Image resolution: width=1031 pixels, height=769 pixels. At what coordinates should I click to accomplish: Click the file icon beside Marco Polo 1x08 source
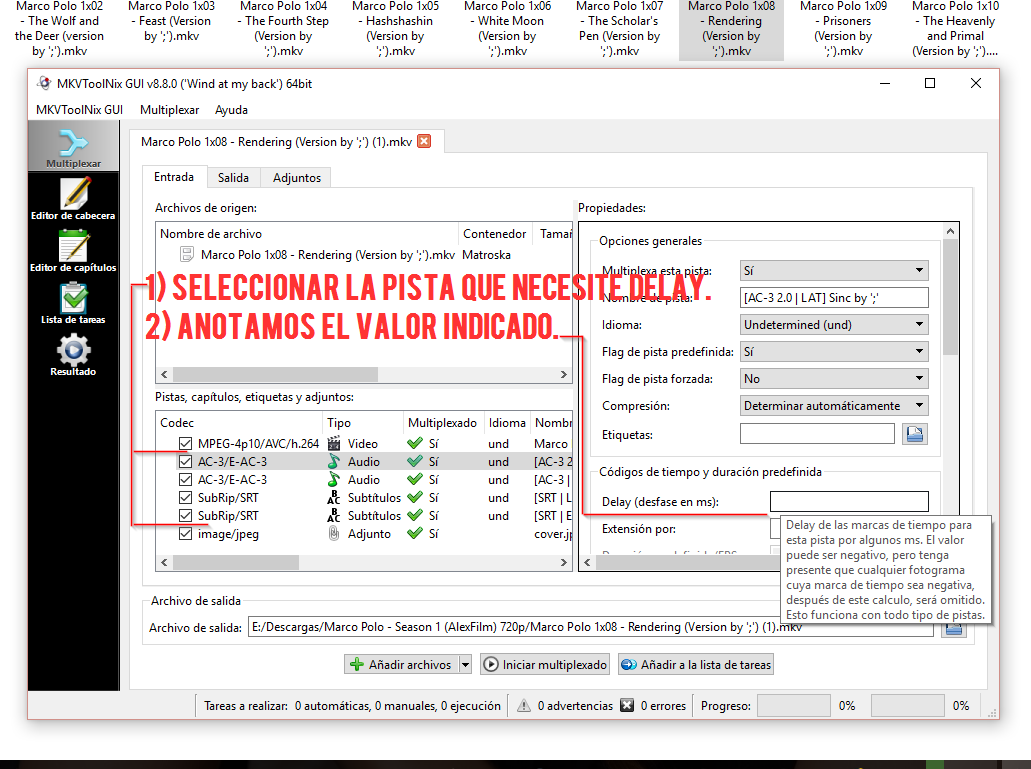[187, 254]
